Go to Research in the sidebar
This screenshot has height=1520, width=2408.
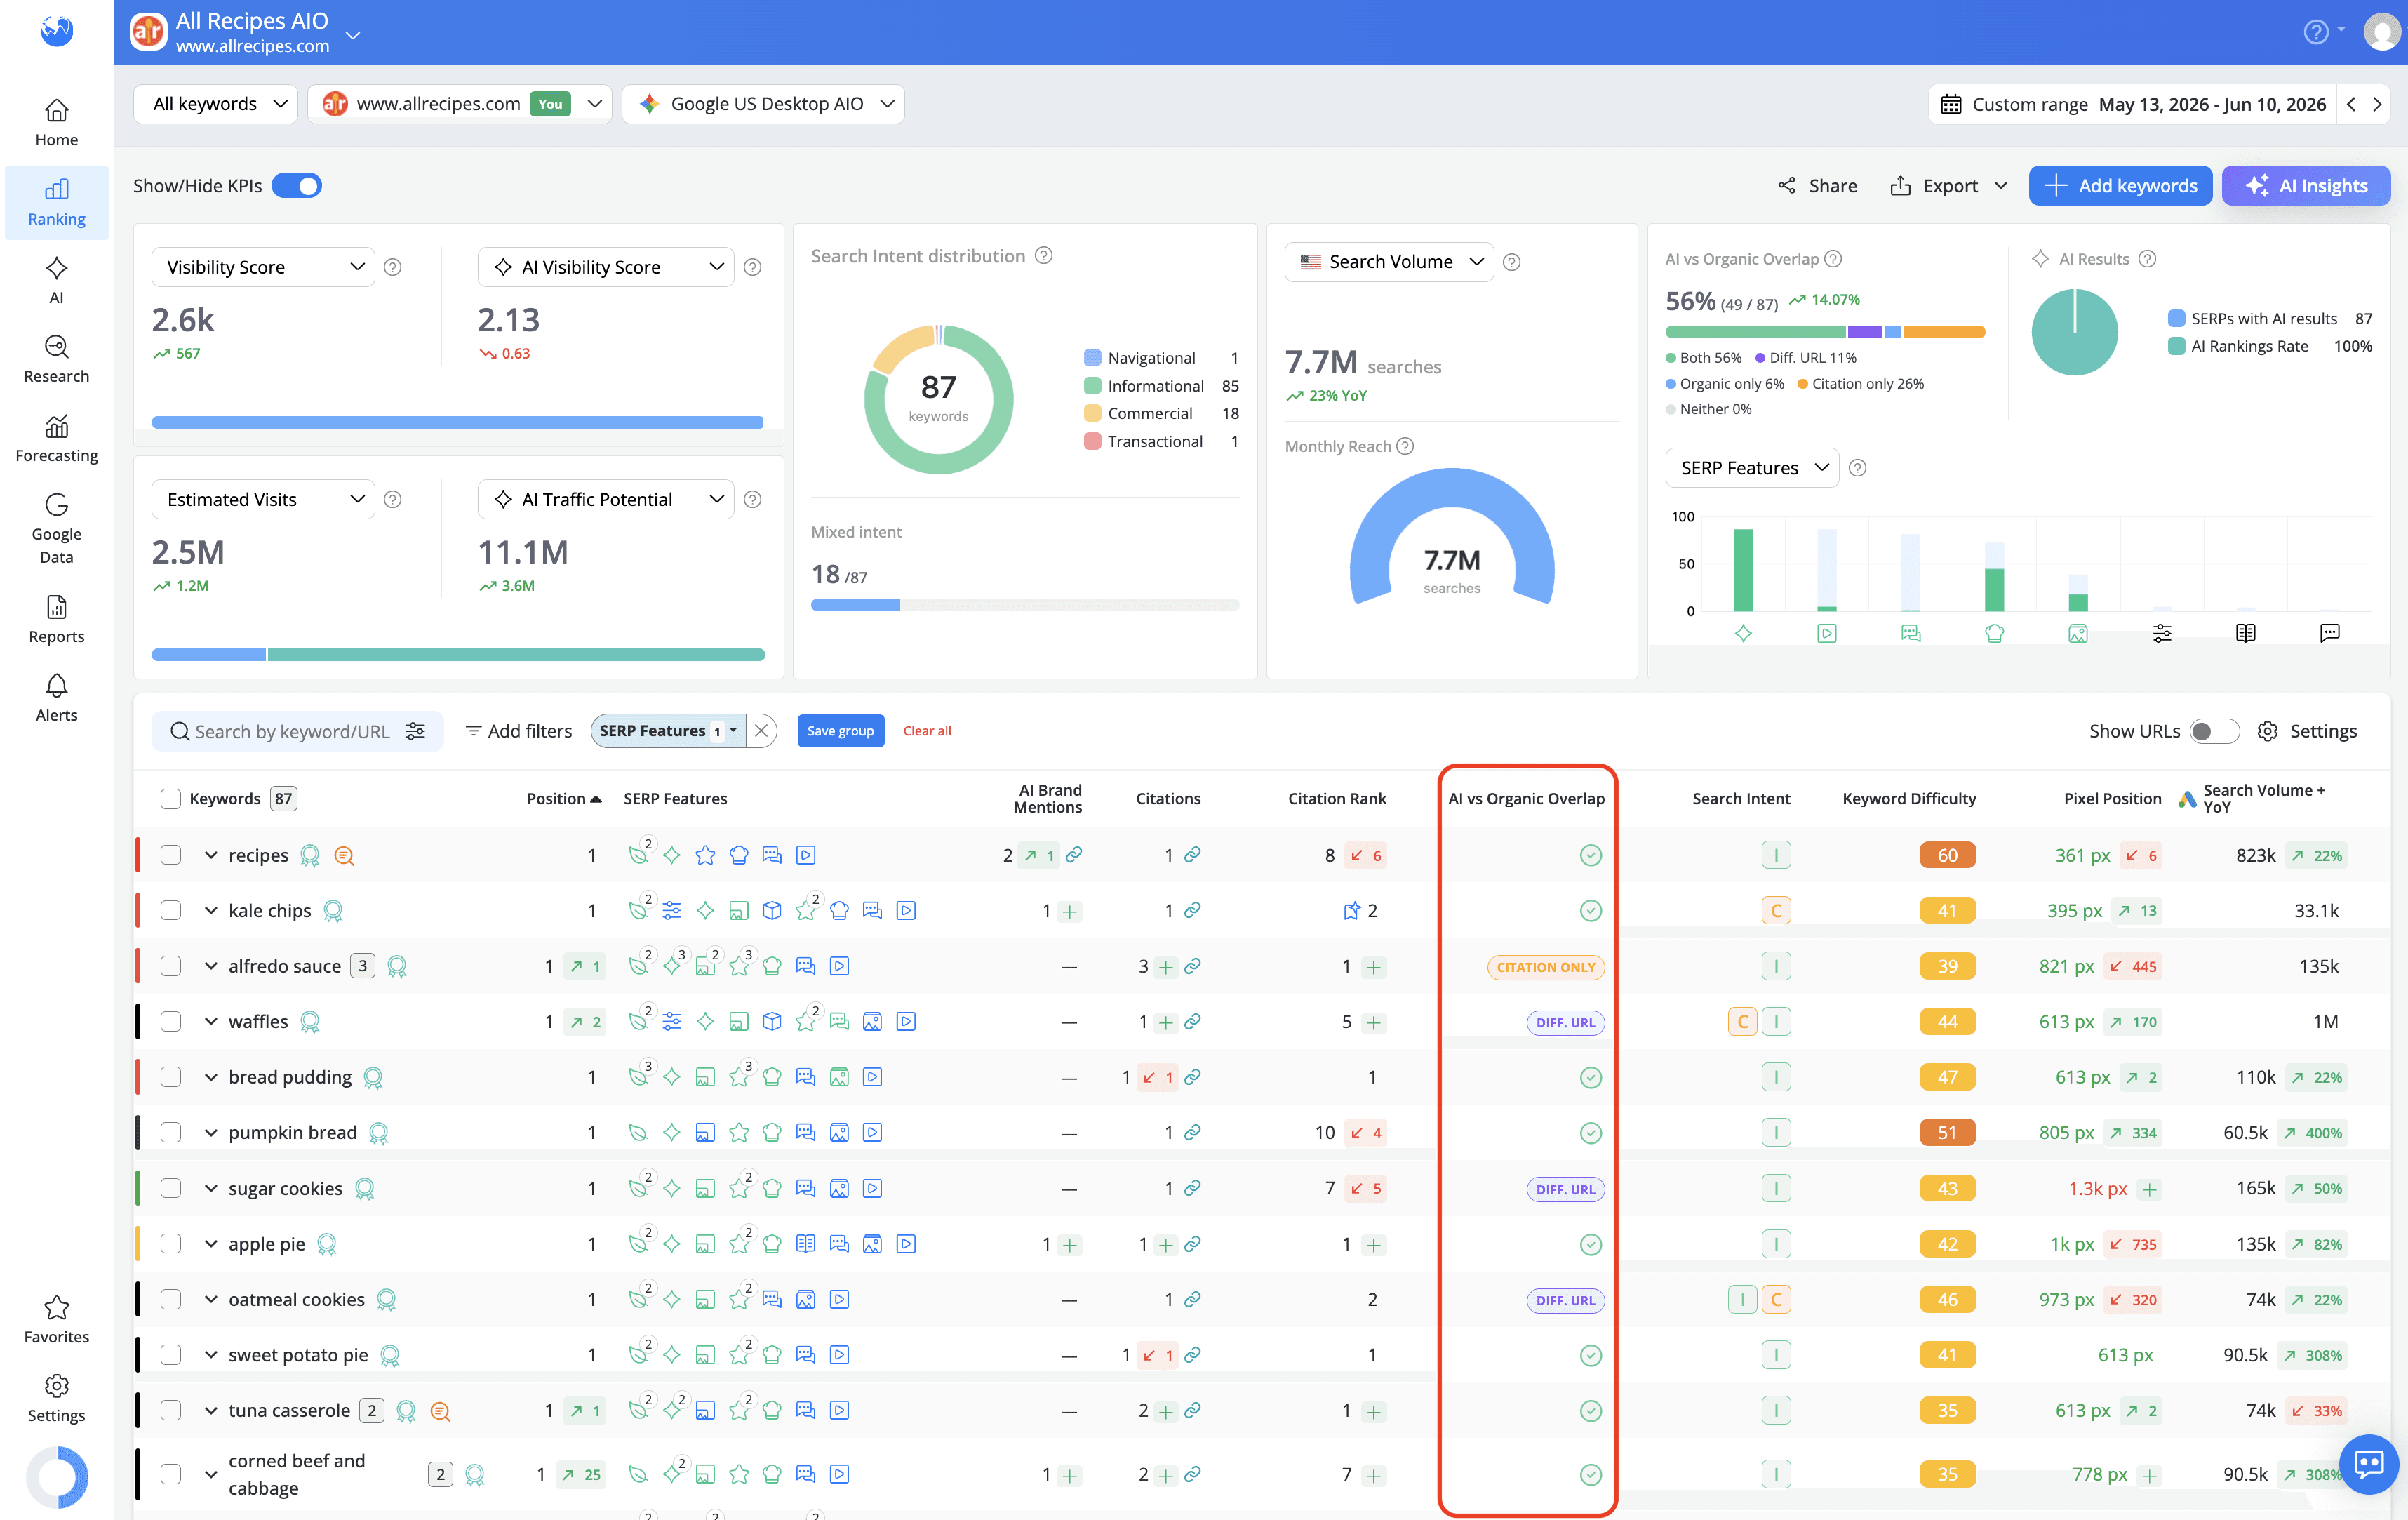pos(56,360)
